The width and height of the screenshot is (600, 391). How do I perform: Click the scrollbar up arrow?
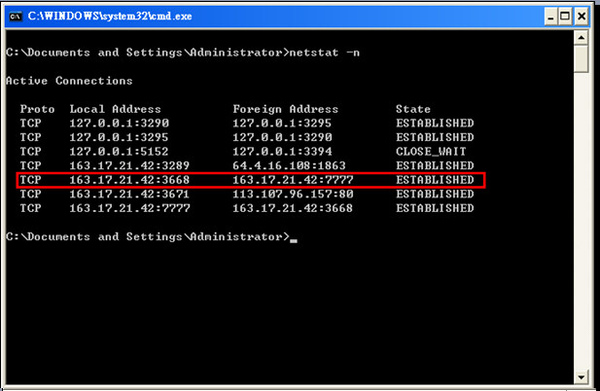click(x=581, y=37)
